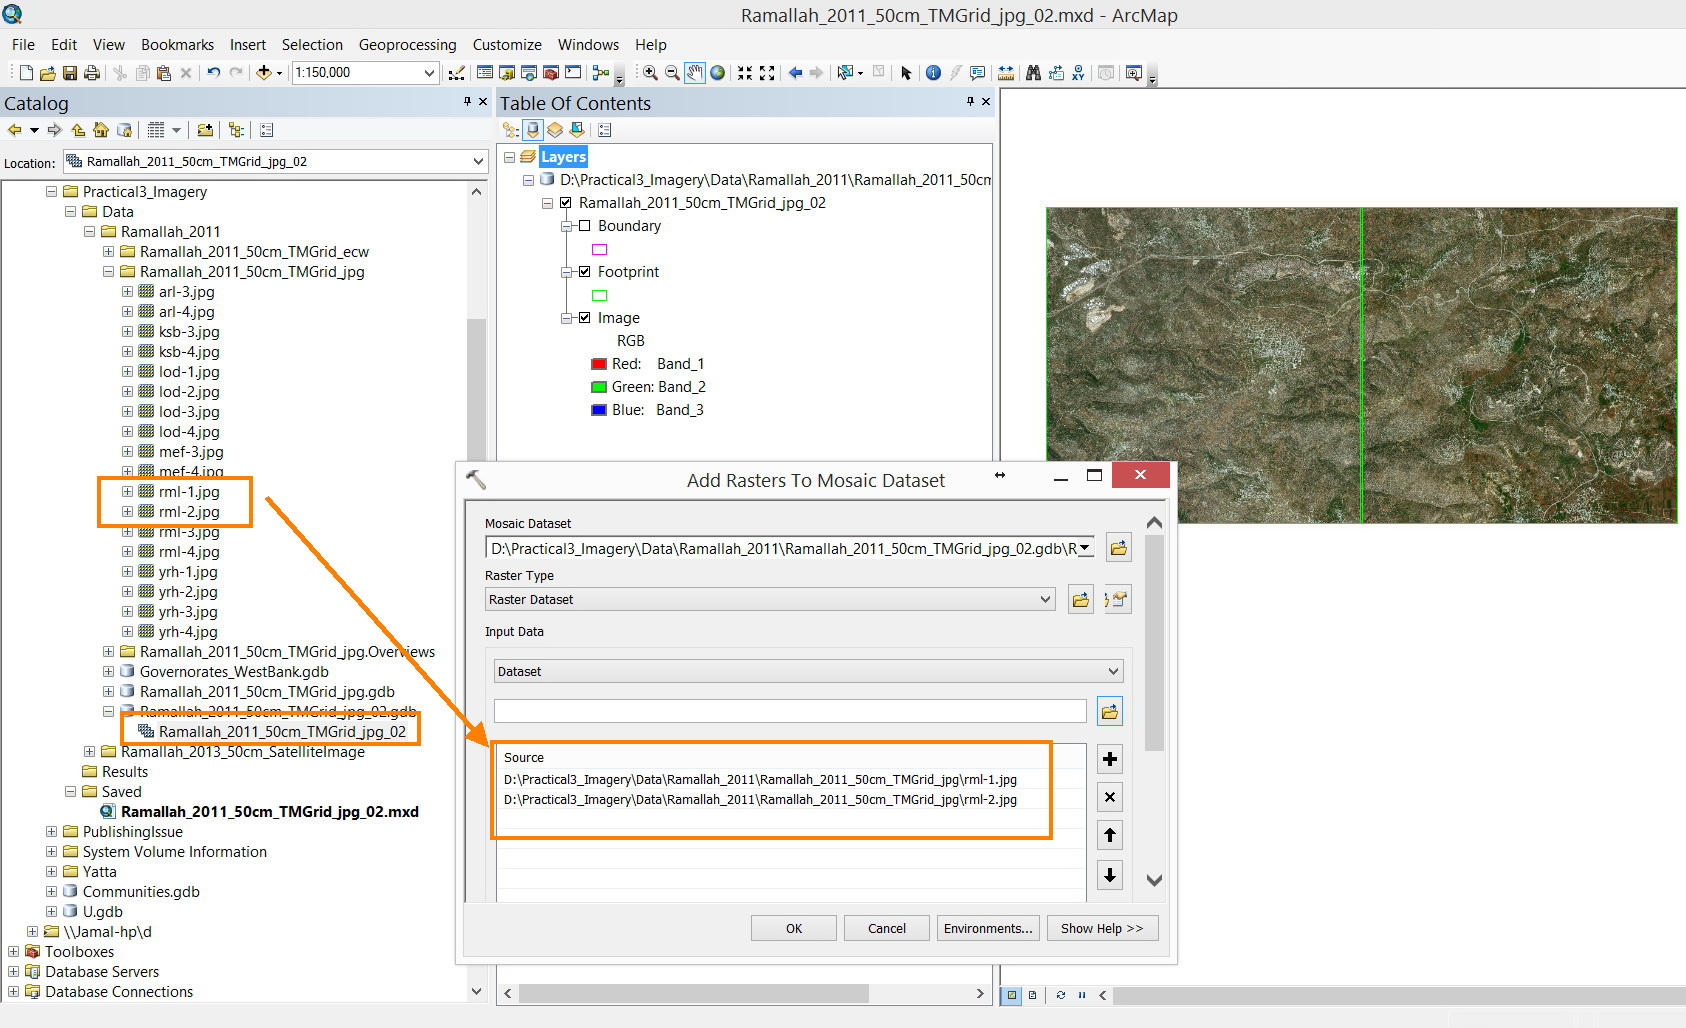The image size is (1686, 1028).
Task: Select the Zoom In tool
Action: [650, 73]
